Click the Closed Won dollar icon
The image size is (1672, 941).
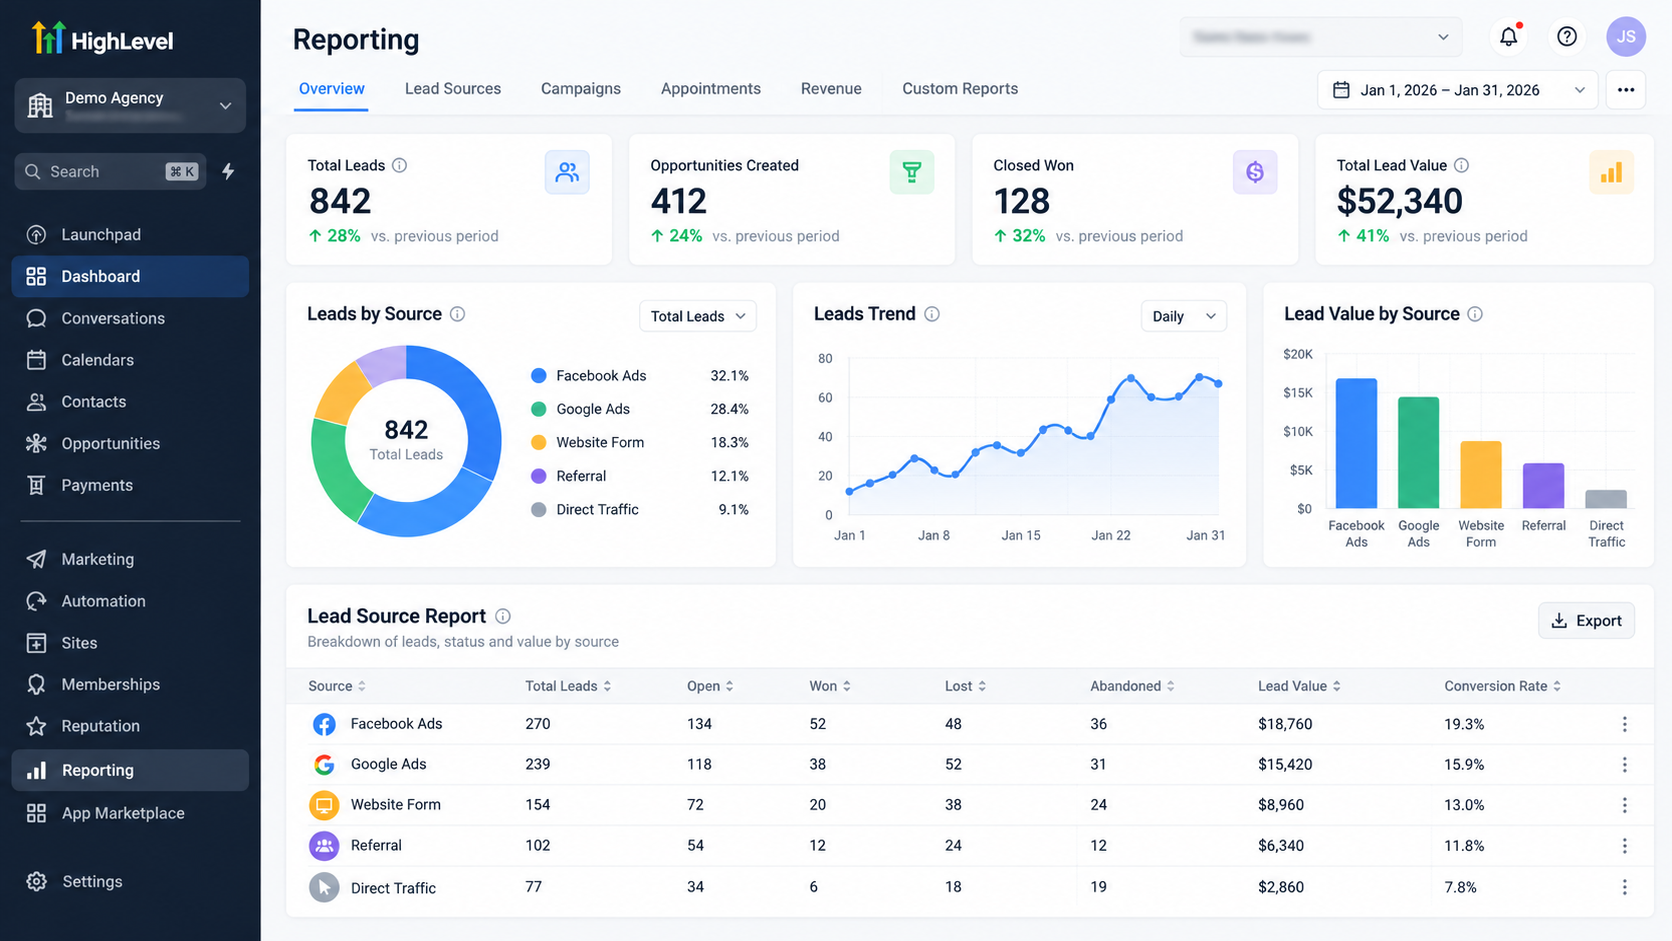pyautogui.click(x=1255, y=172)
